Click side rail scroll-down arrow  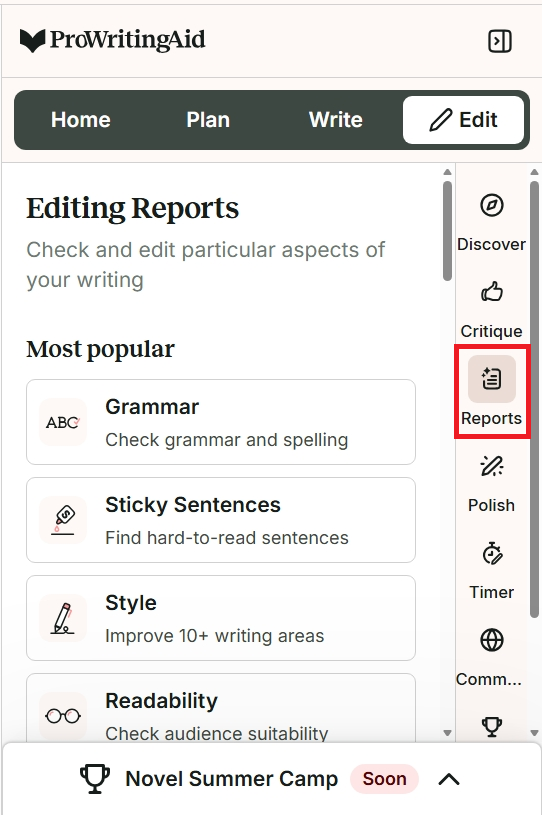pyautogui.click(x=534, y=733)
